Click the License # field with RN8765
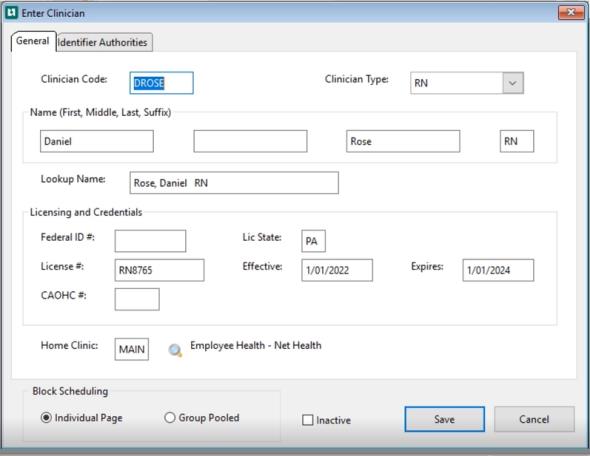 (160, 270)
